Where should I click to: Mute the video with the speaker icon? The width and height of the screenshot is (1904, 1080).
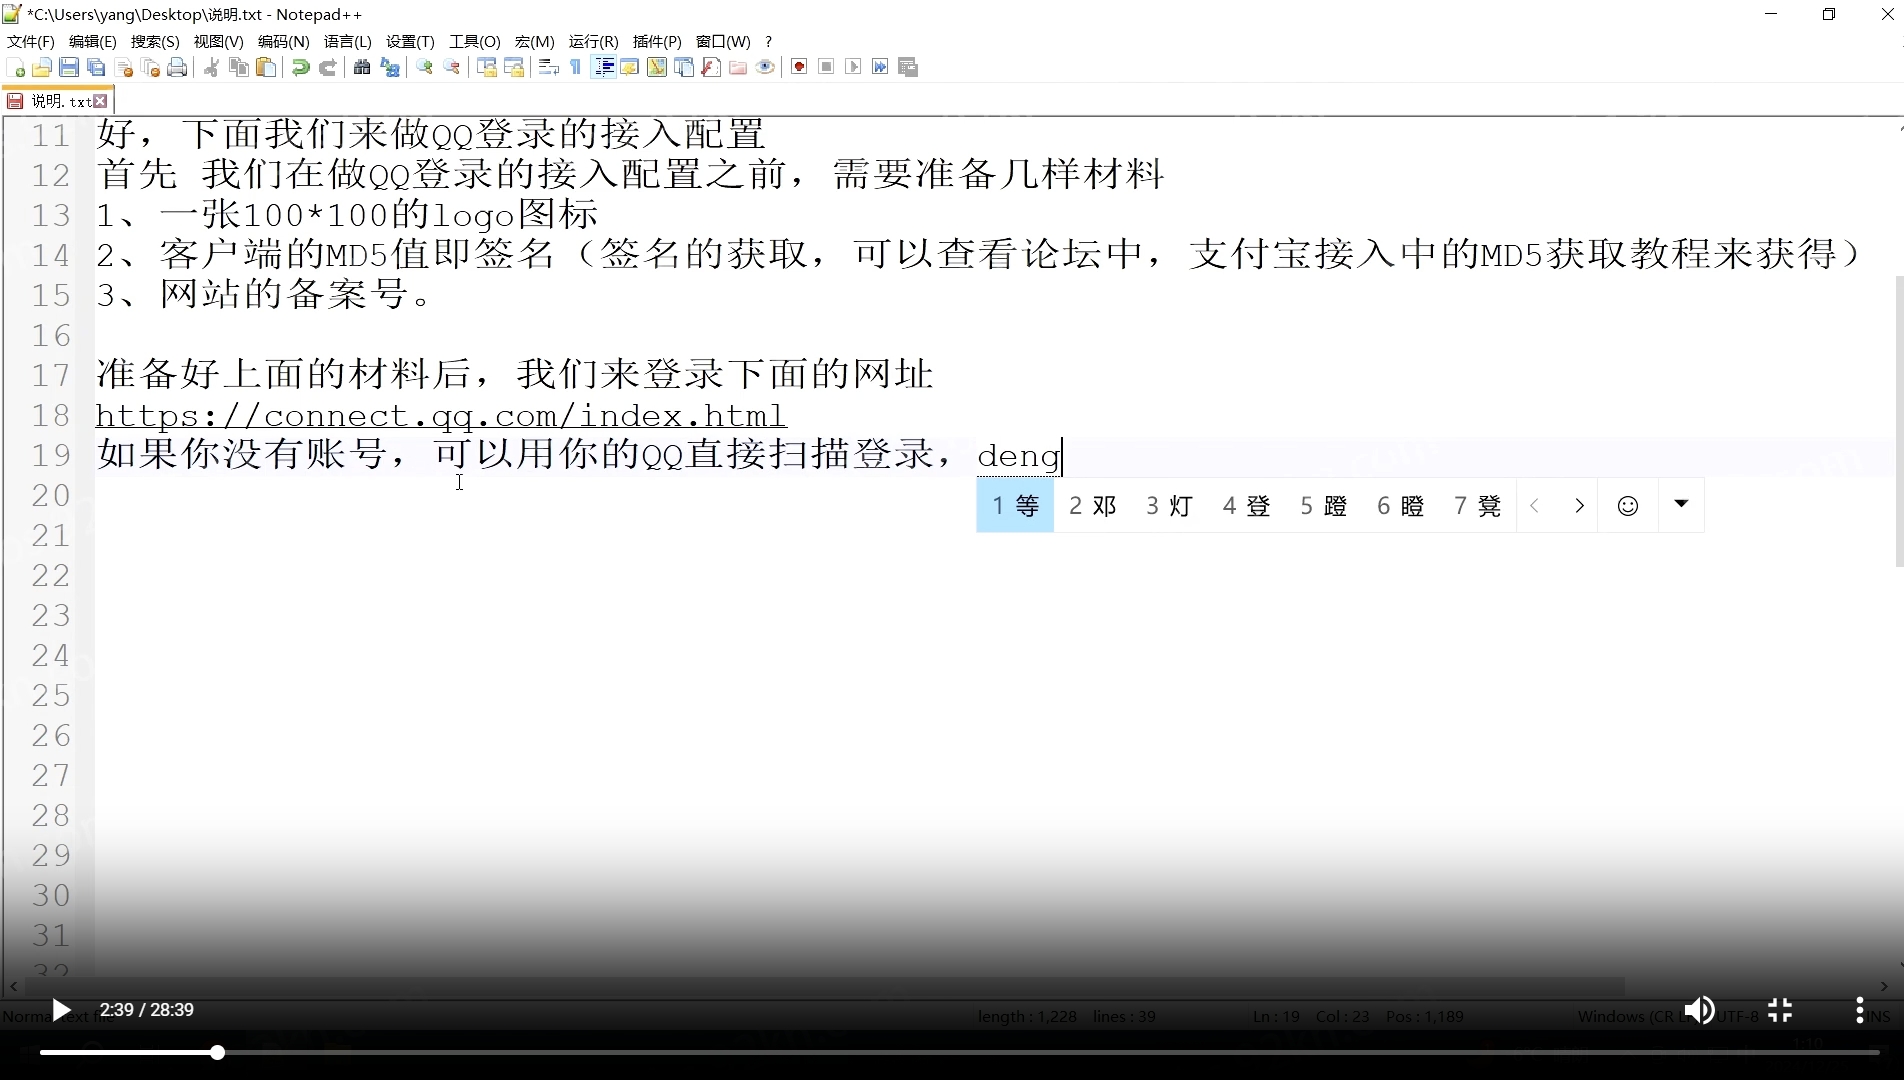[x=1699, y=1010]
